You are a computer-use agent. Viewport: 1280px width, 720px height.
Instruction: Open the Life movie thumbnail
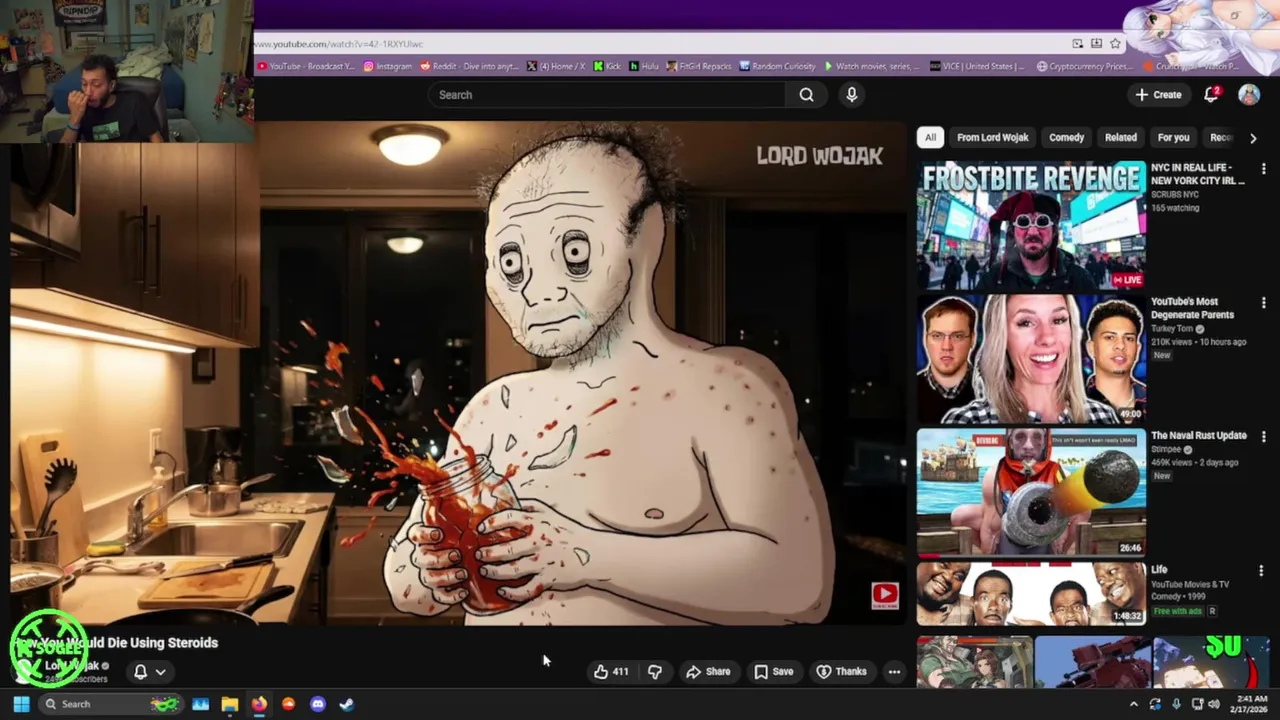[1031, 593]
